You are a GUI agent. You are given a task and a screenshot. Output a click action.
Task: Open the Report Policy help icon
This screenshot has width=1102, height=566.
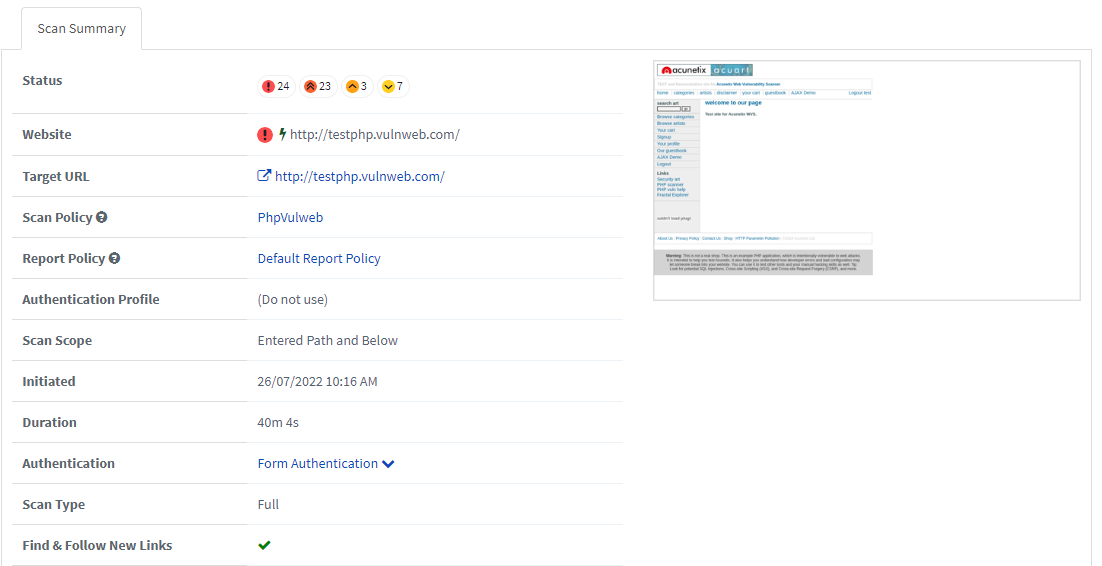coord(114,259)
